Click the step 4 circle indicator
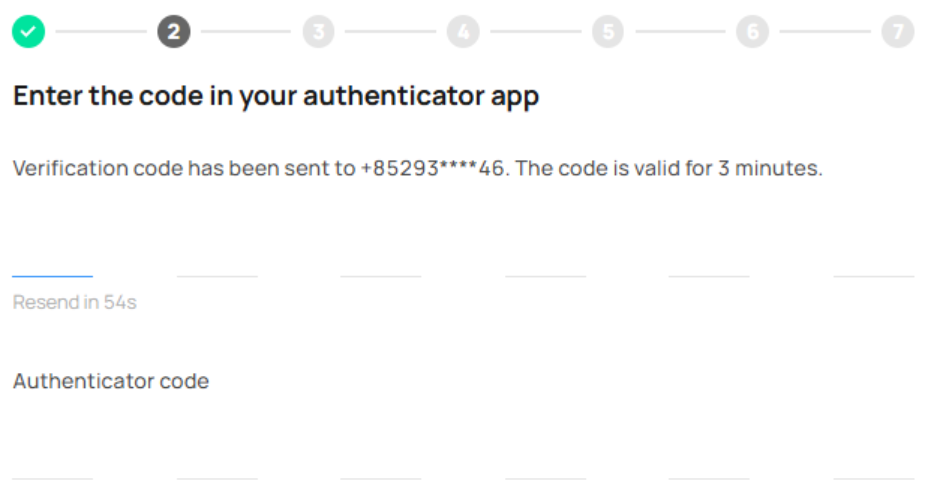 tap(463, 32)
